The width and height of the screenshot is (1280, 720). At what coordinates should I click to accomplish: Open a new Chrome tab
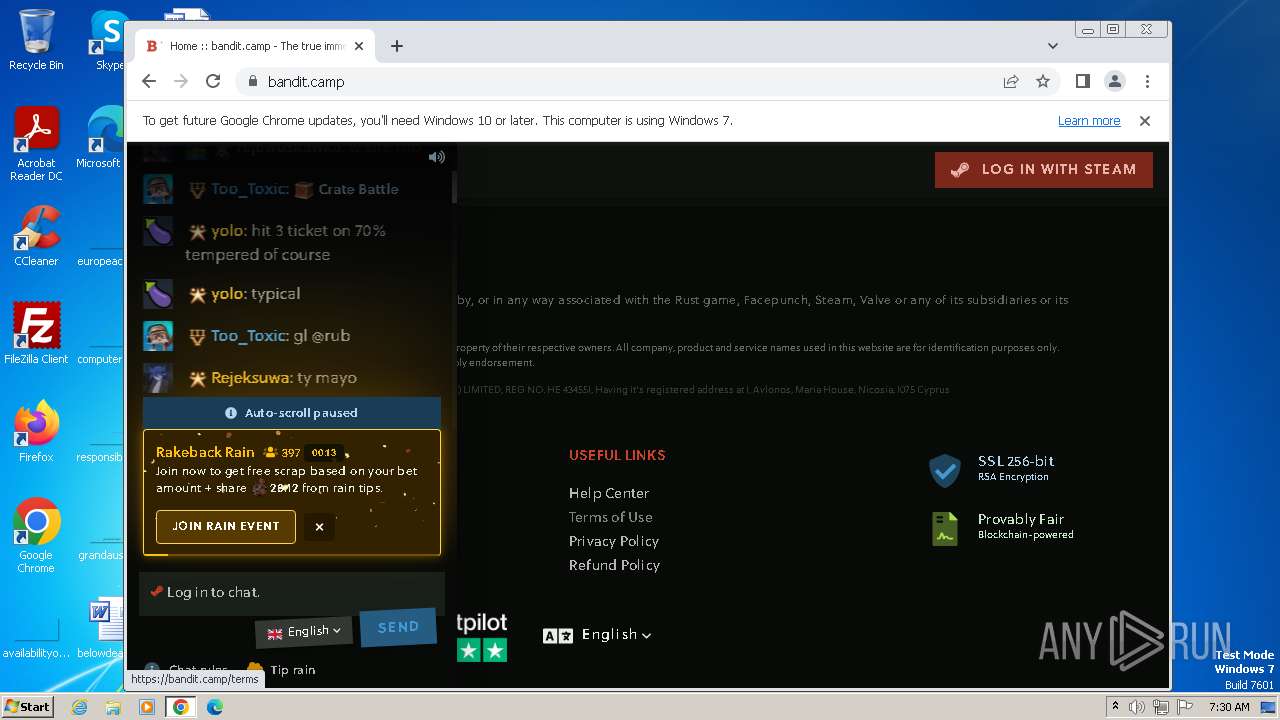[x=397, y=46]
